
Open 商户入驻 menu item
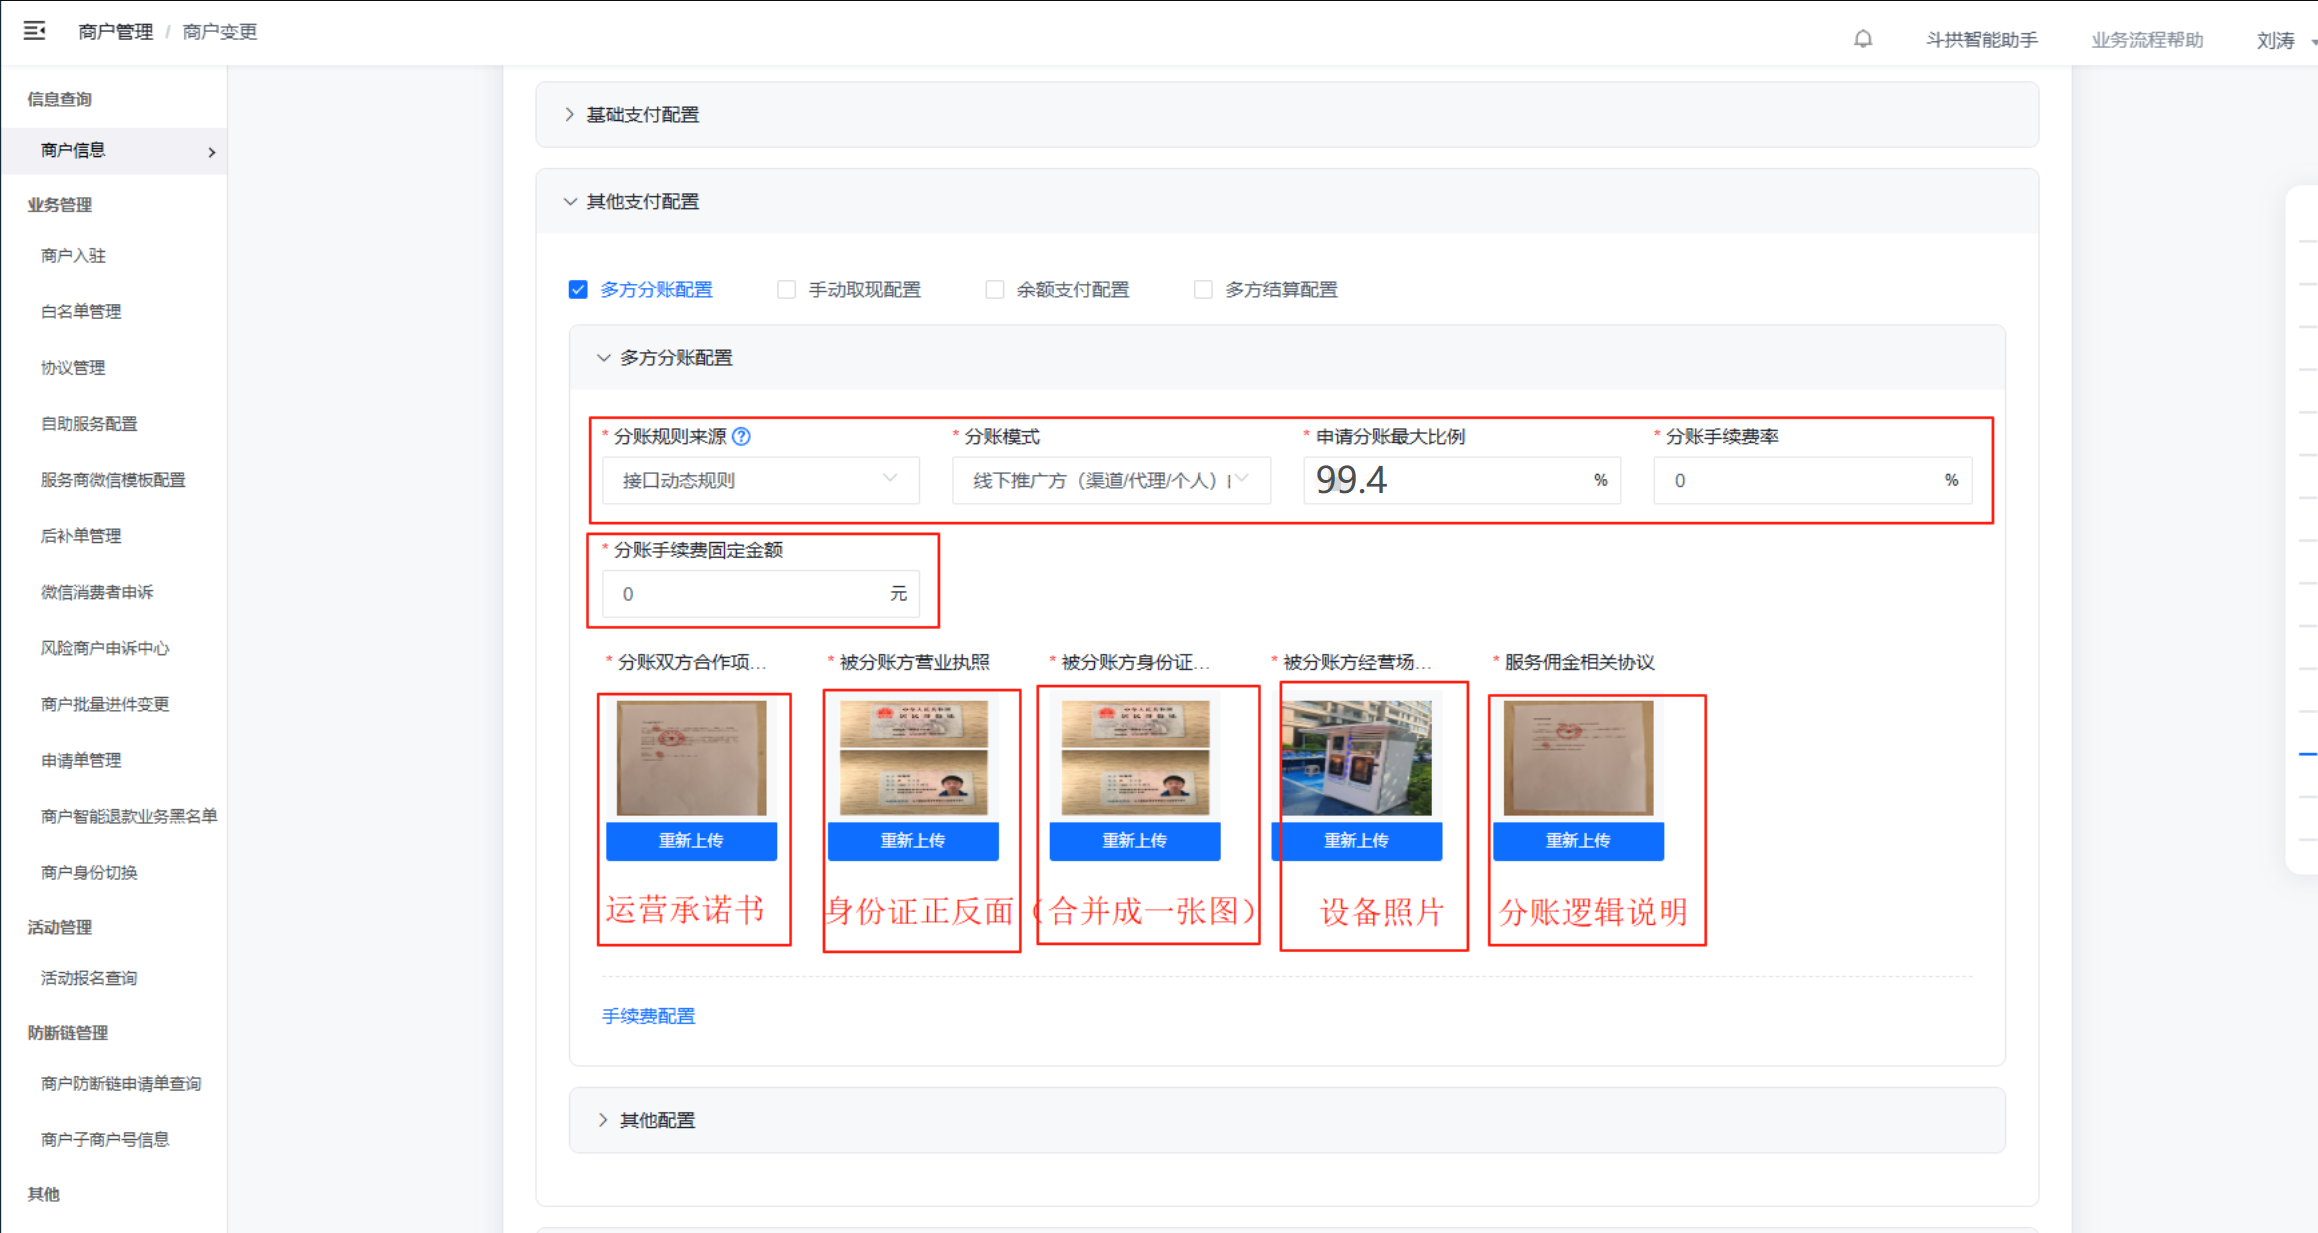73,255
